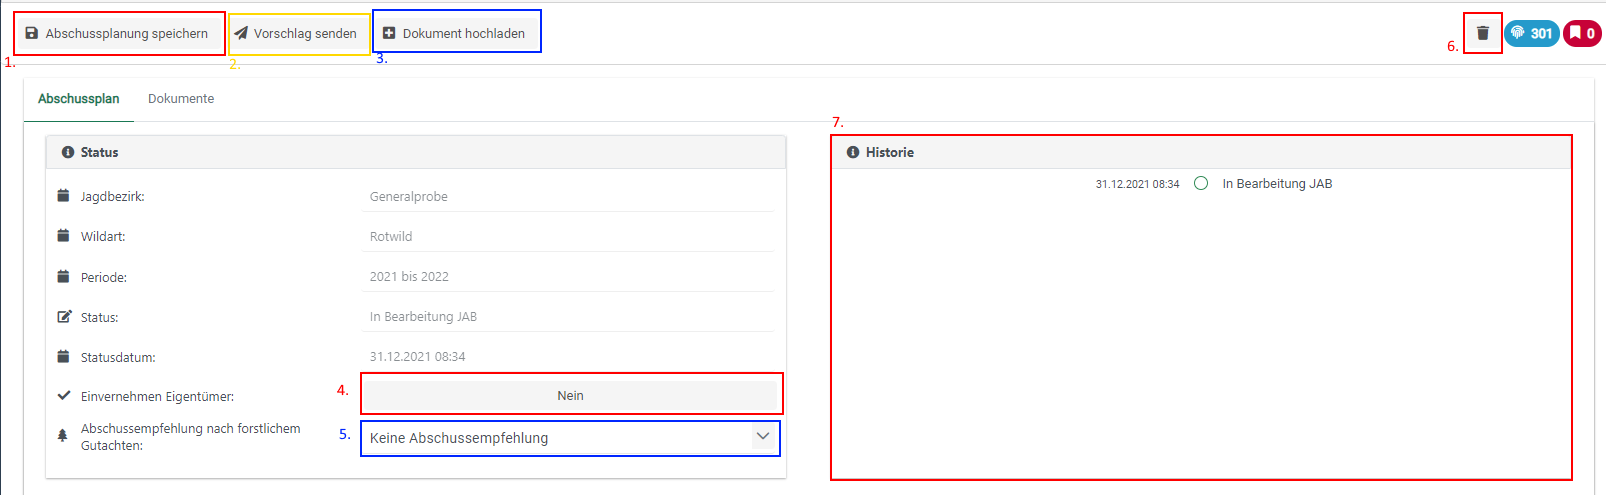Switch to the Dokumente tab

(x=181, y=99)
